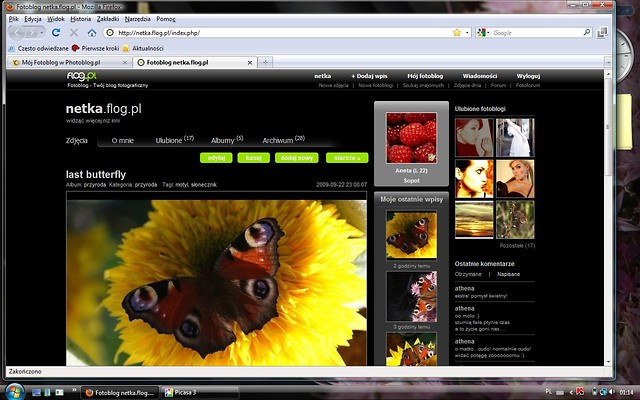Open the Plik menu

pos(13,19)
